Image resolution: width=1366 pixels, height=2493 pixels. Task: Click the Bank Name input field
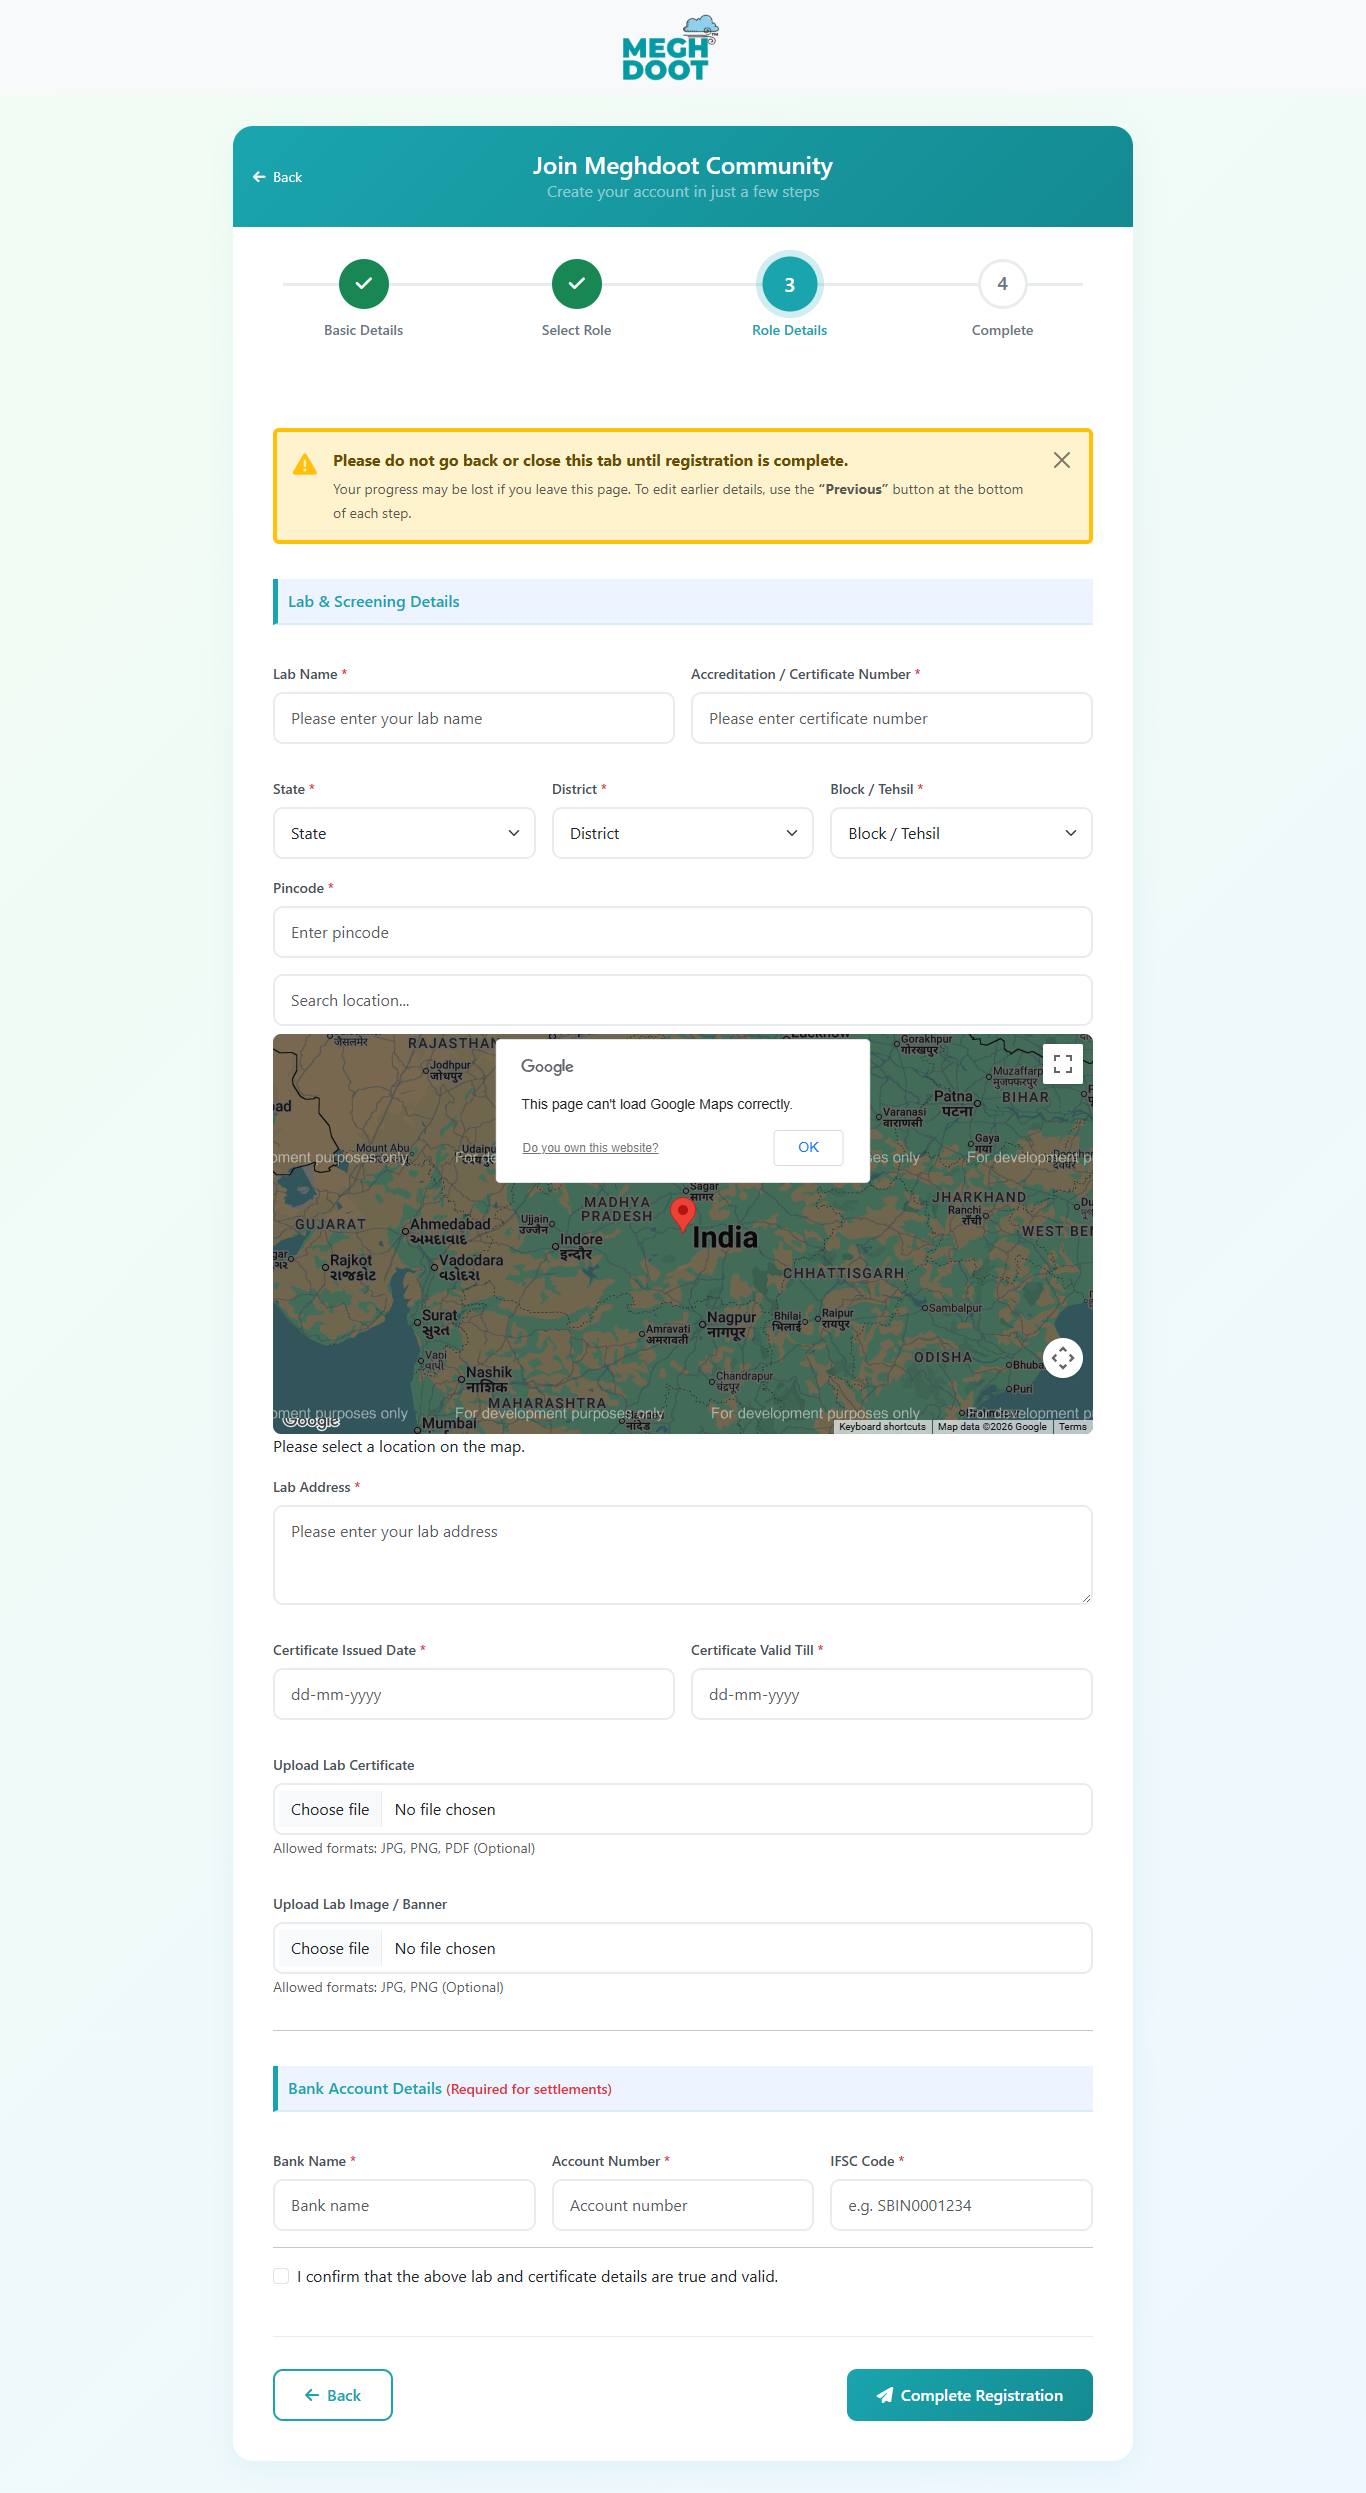(x=404, y=2205)
